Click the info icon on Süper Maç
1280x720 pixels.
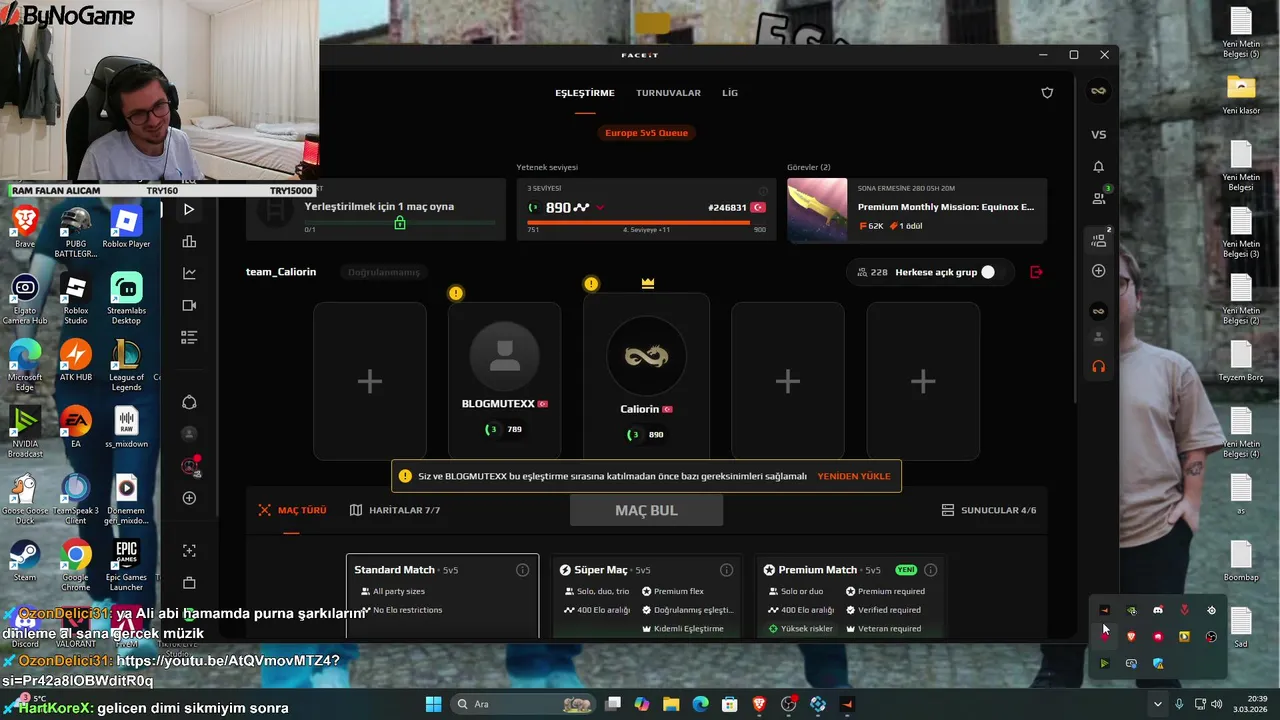726,570
